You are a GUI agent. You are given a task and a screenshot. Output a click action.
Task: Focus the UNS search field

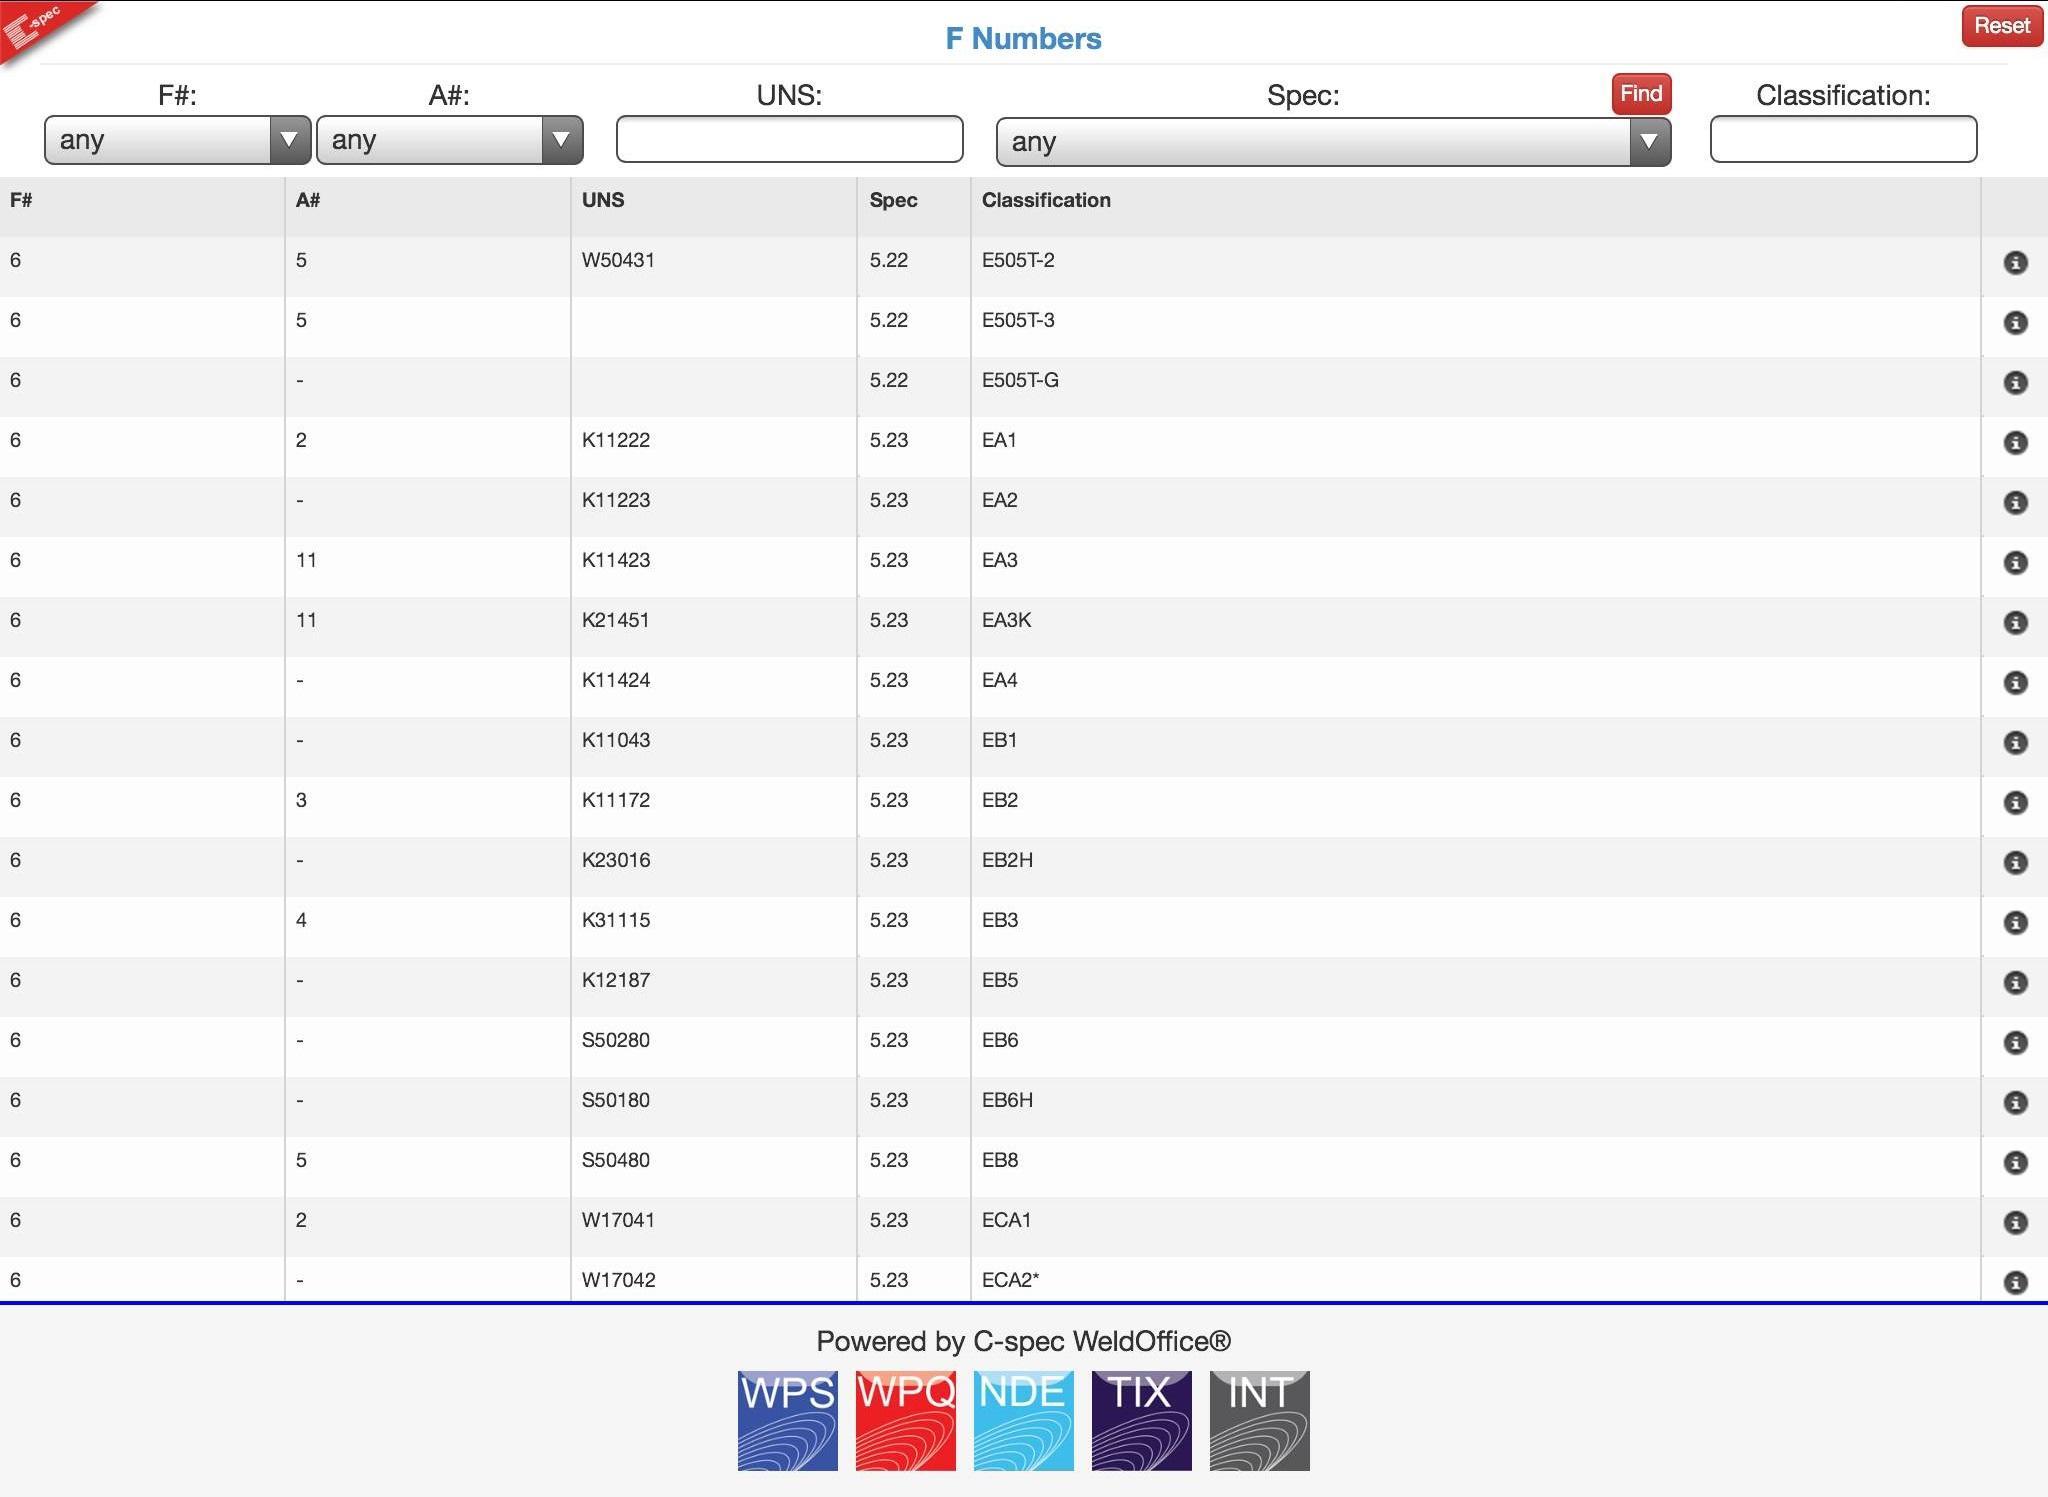pyautogui.click(x=789, y=139)
